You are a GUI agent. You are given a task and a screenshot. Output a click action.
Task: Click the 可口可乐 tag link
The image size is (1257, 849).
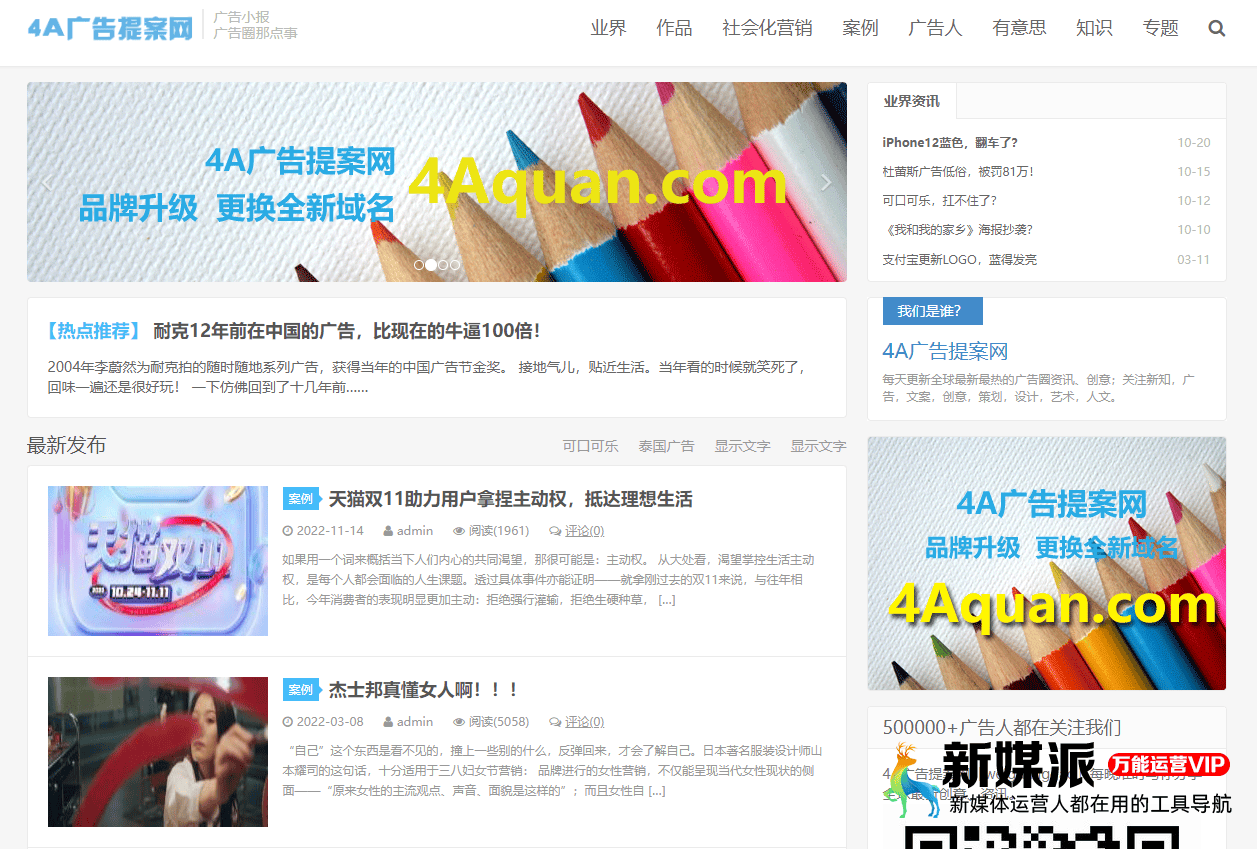[590, 446]
